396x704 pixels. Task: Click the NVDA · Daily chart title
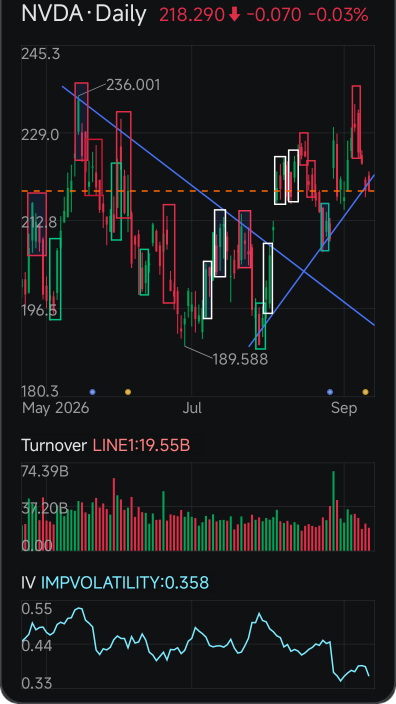click(84, 15)
